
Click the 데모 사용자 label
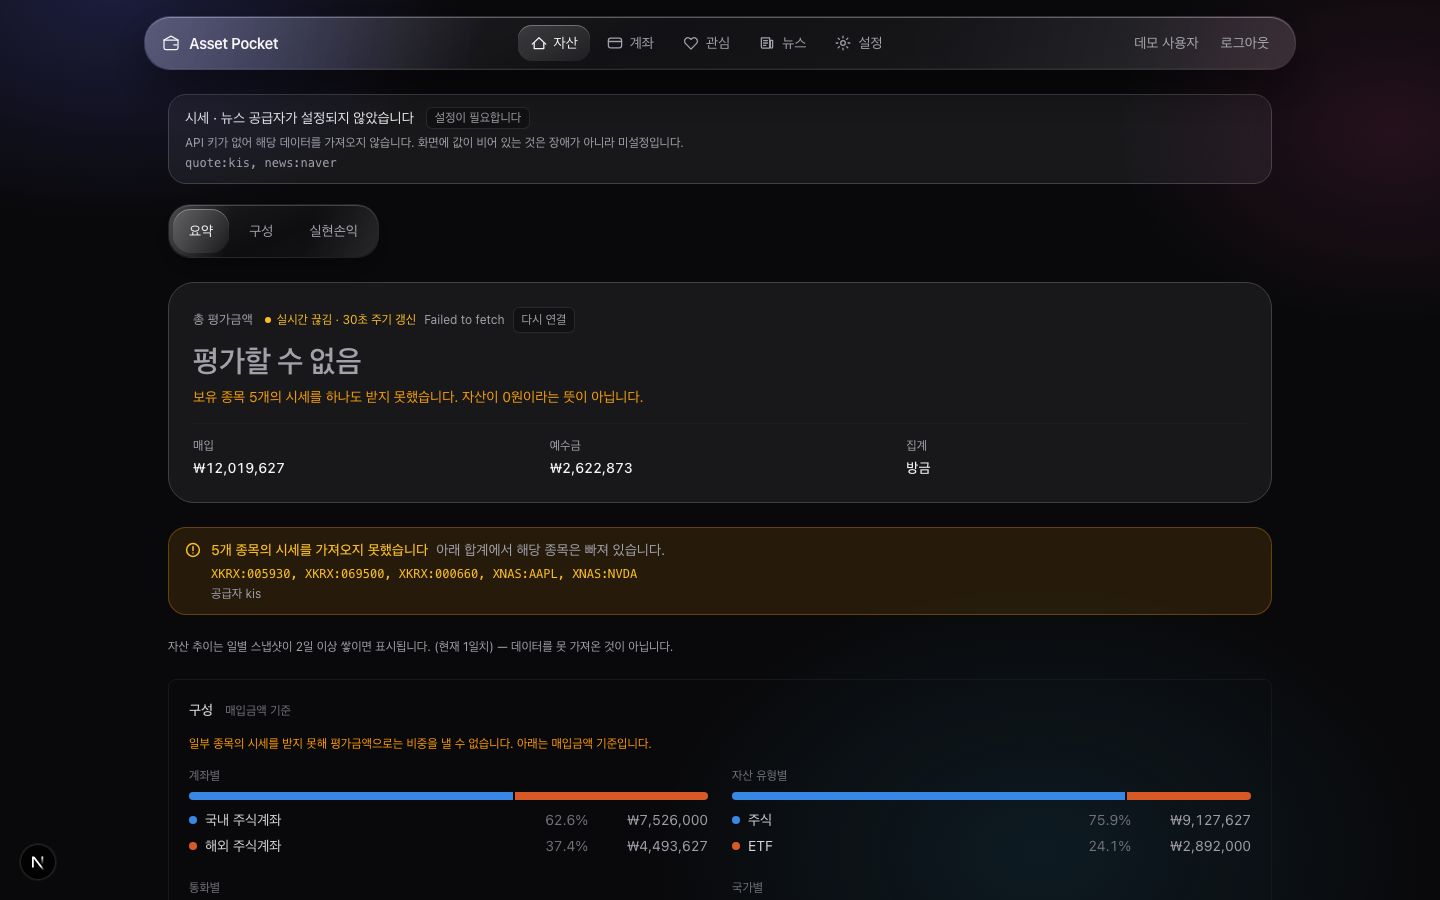(1166, 43)
